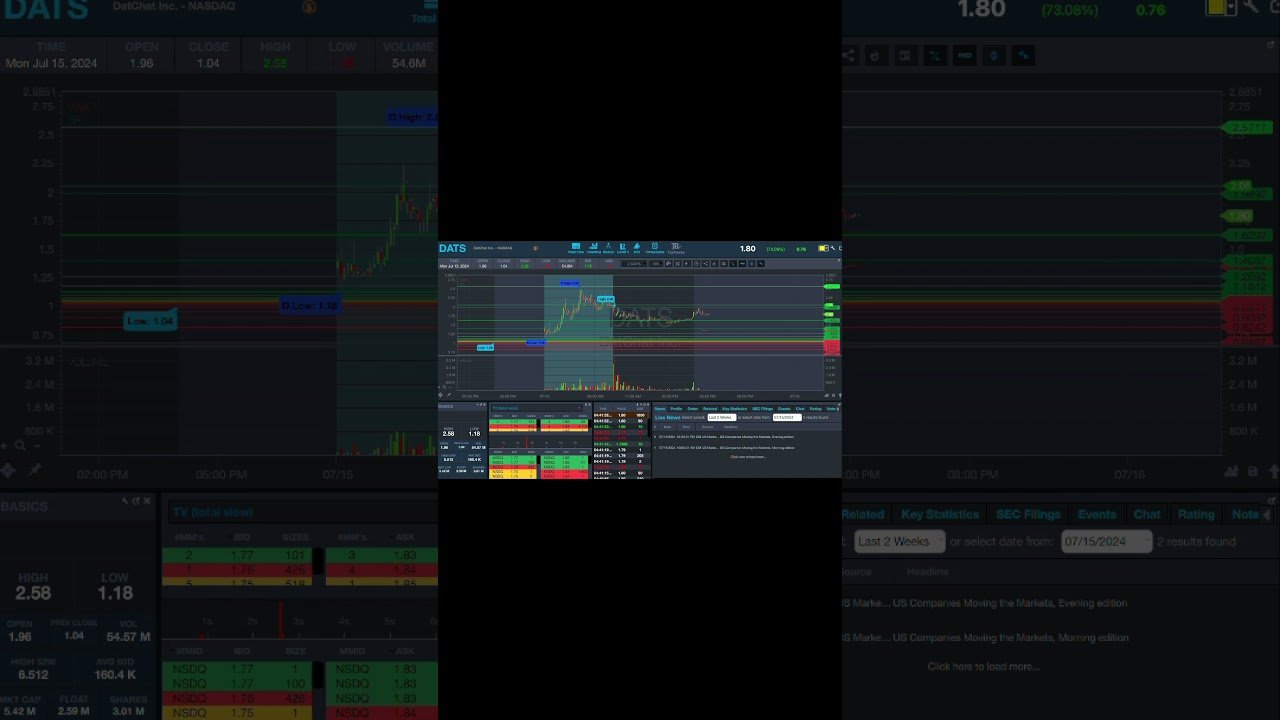Click the large wrench settings icon
Image resolution: width=1280 pixels, height=720 pixels.
tap(1249, 8)
